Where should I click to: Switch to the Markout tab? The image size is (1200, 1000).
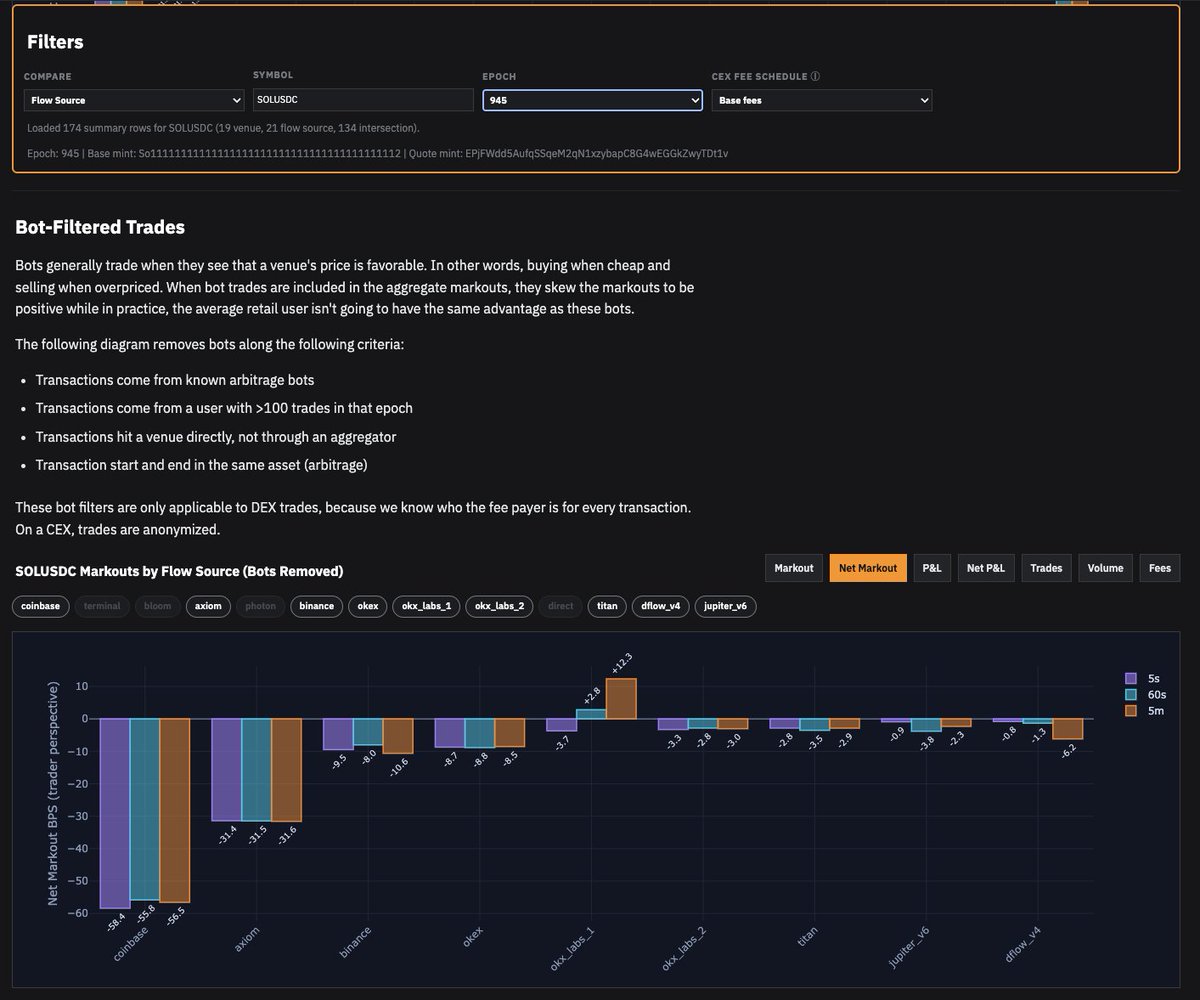point(794,568)
